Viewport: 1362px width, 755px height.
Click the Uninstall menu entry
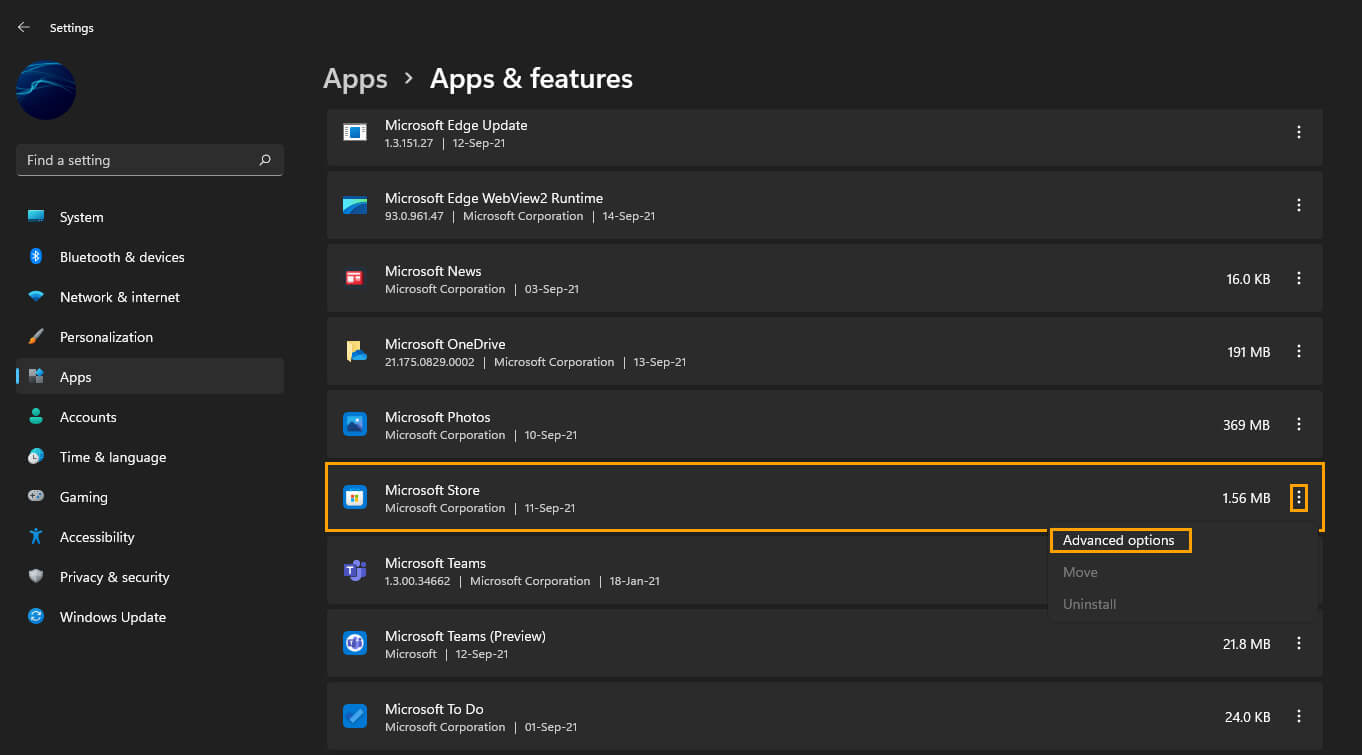pyautogui.click(x=1089, y=604)
